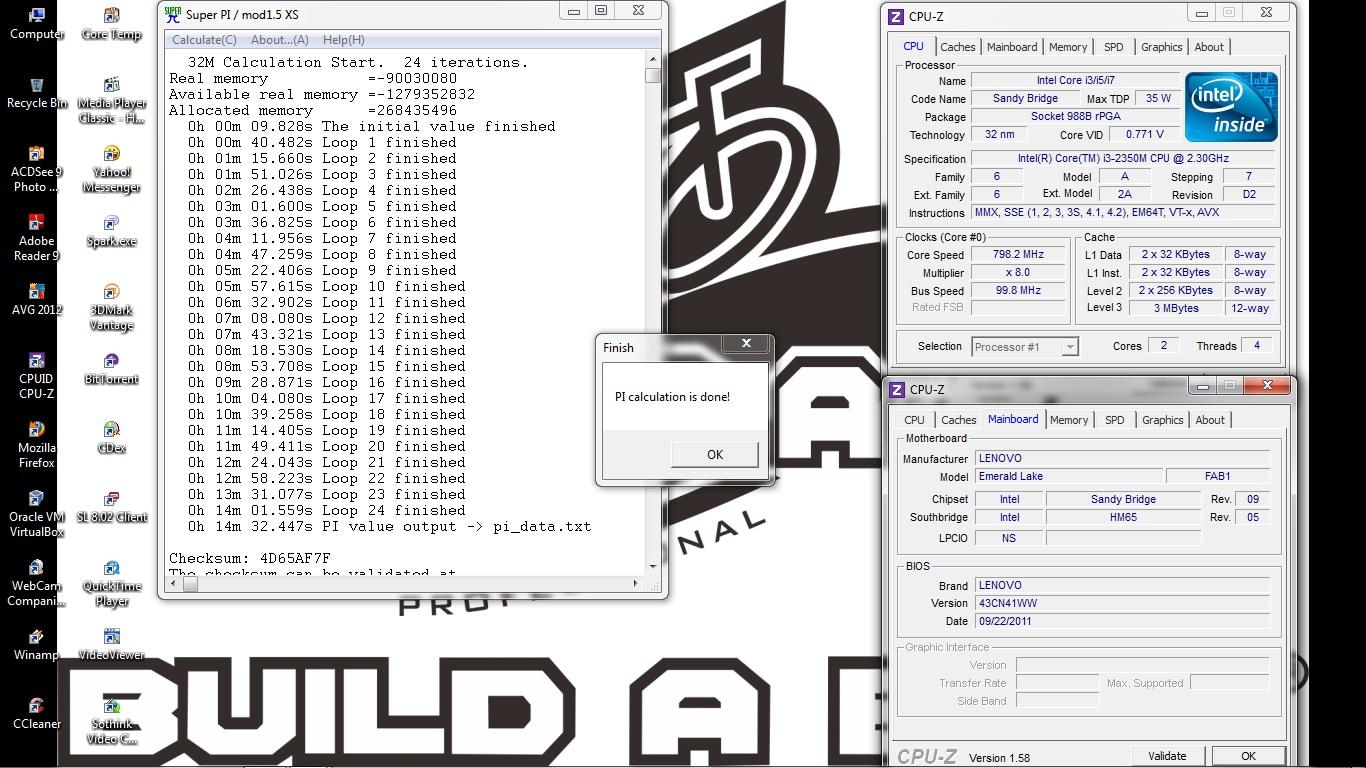Open Core Temp desktop shortcut
This screenshot has height=768, width=1366.
click(x=111, y=24)
